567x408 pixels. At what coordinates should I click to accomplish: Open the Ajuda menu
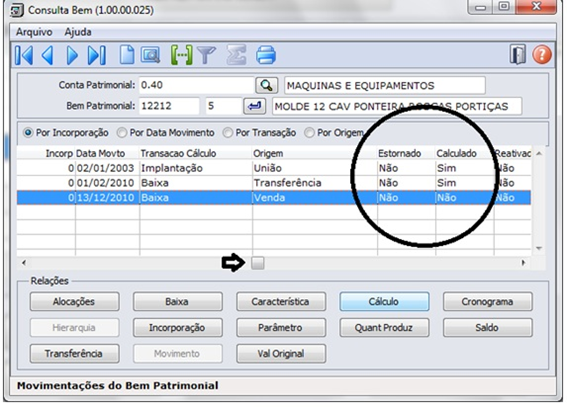[78, 32]
